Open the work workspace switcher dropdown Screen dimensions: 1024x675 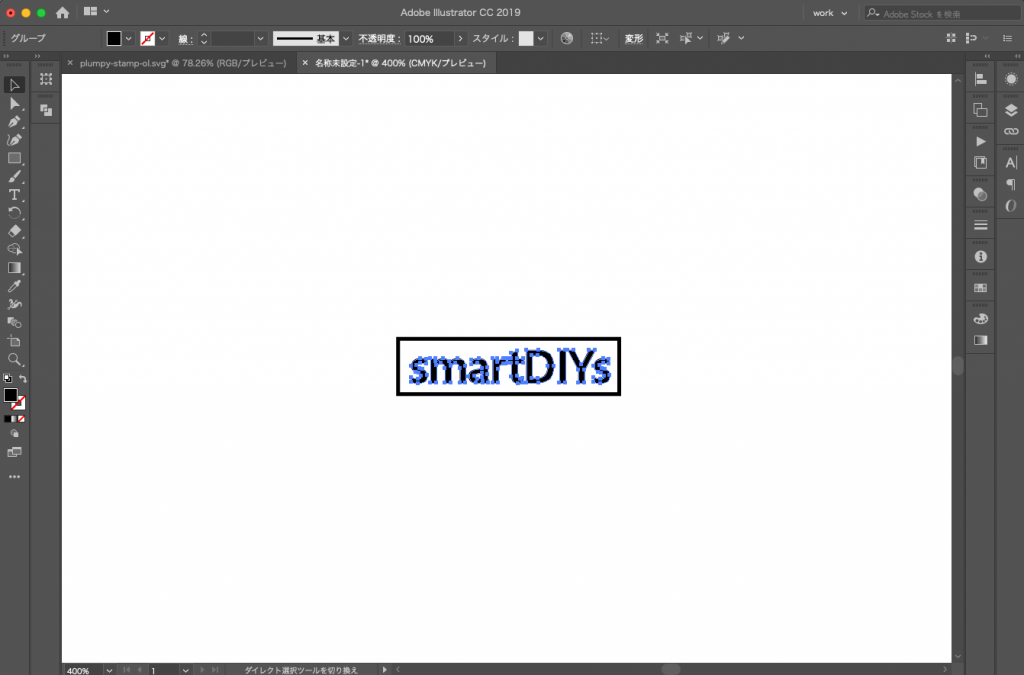(830, 13)
